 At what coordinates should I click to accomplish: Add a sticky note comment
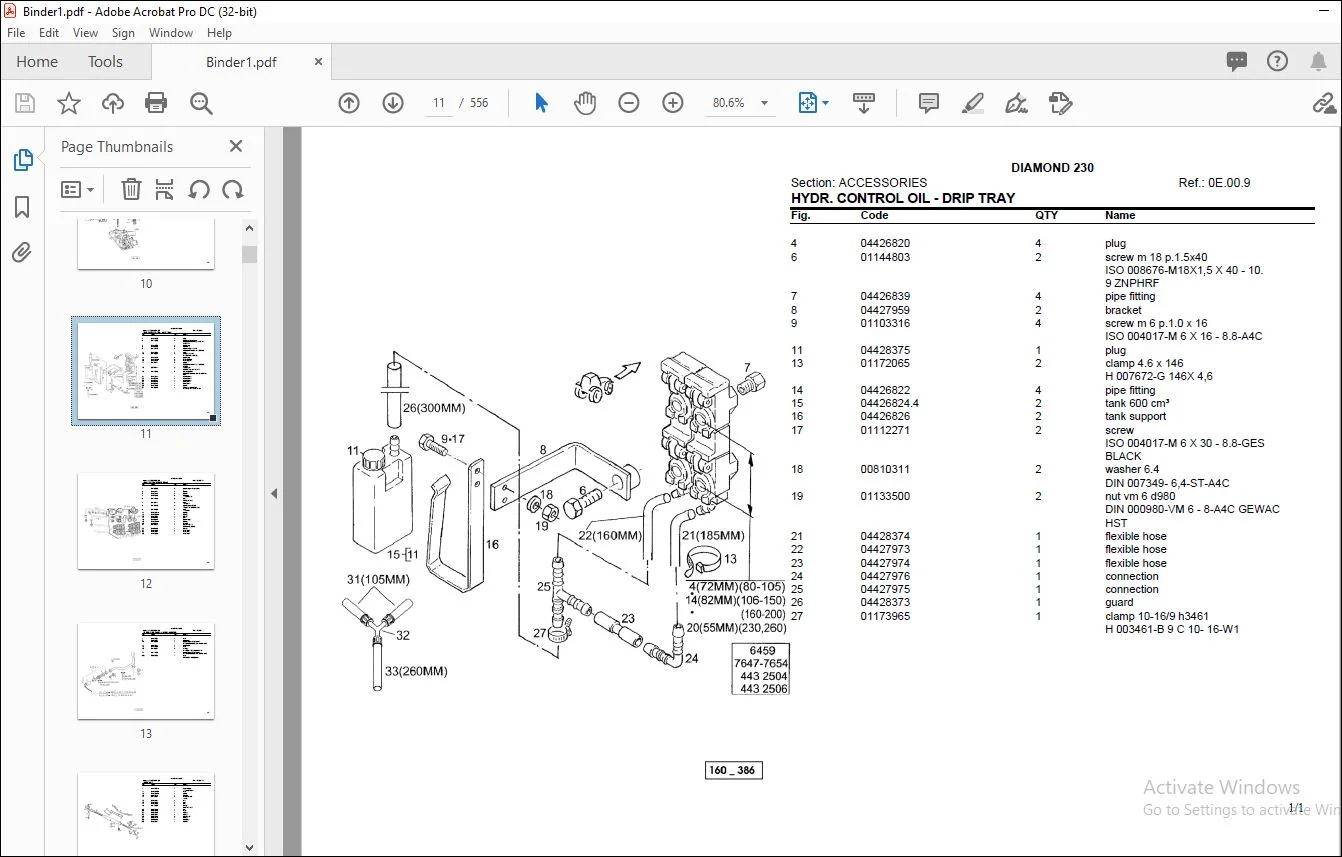click(x=929, y=103)
